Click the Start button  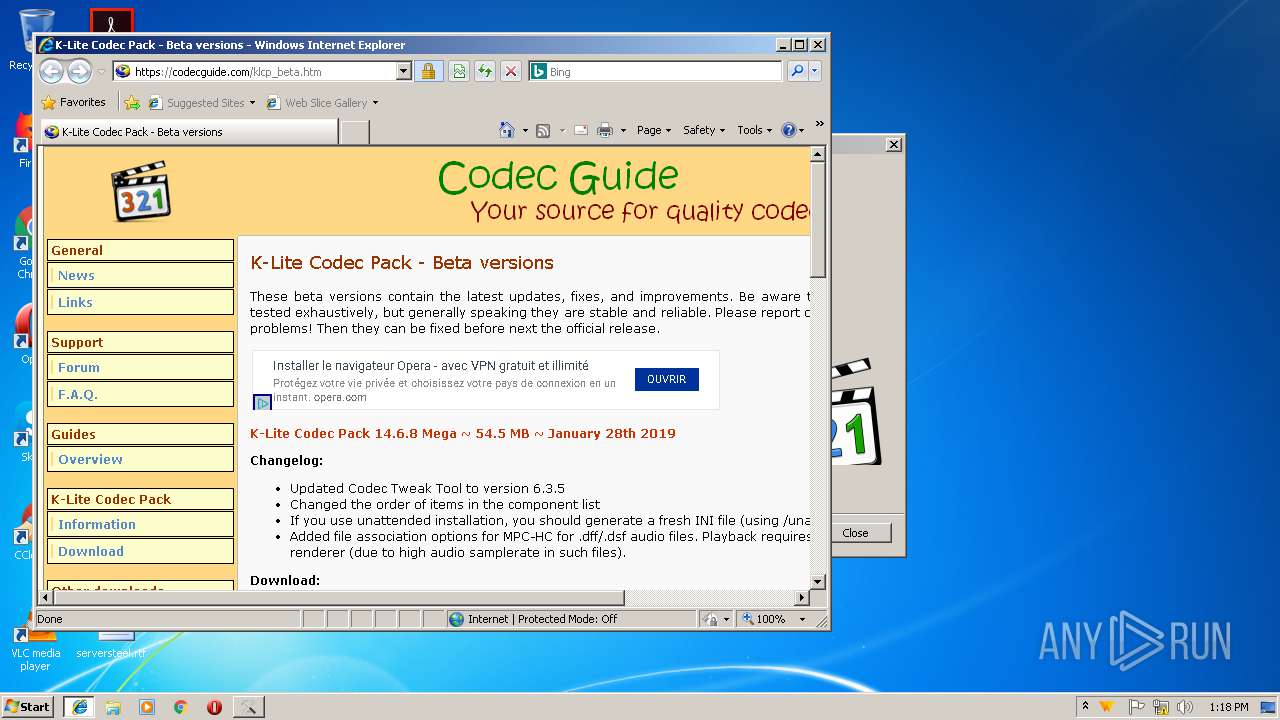(x=28, y=706)
